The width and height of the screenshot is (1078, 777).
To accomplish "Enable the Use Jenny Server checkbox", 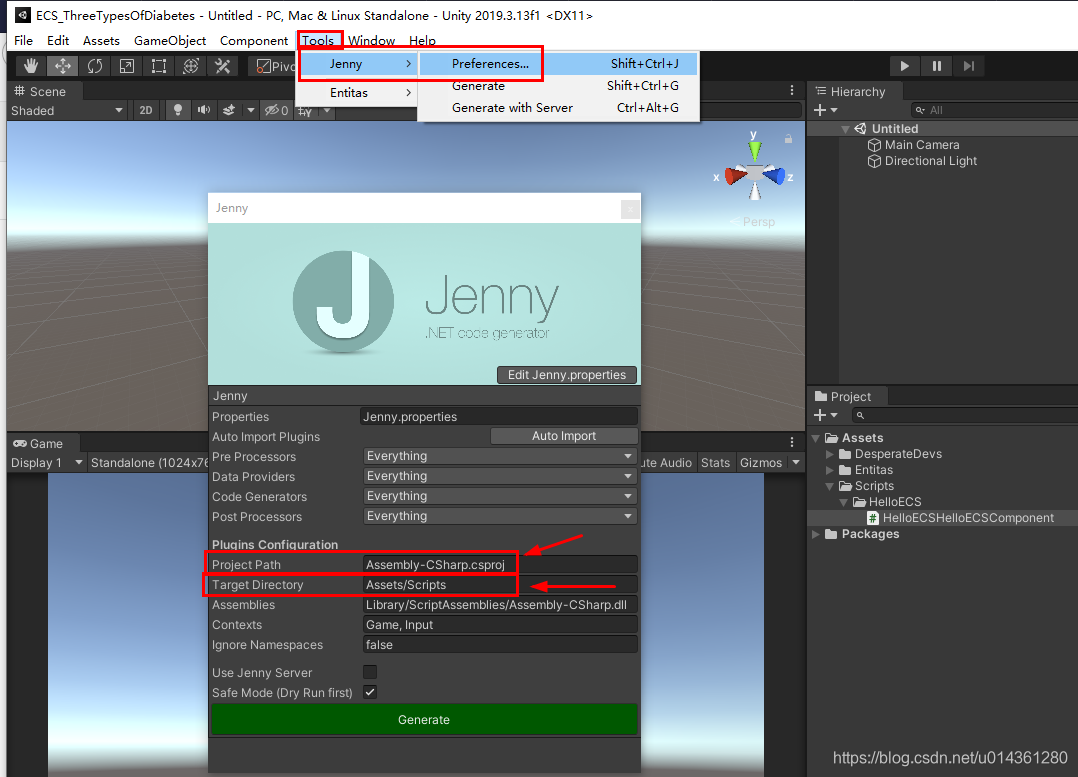I will 369,672.
